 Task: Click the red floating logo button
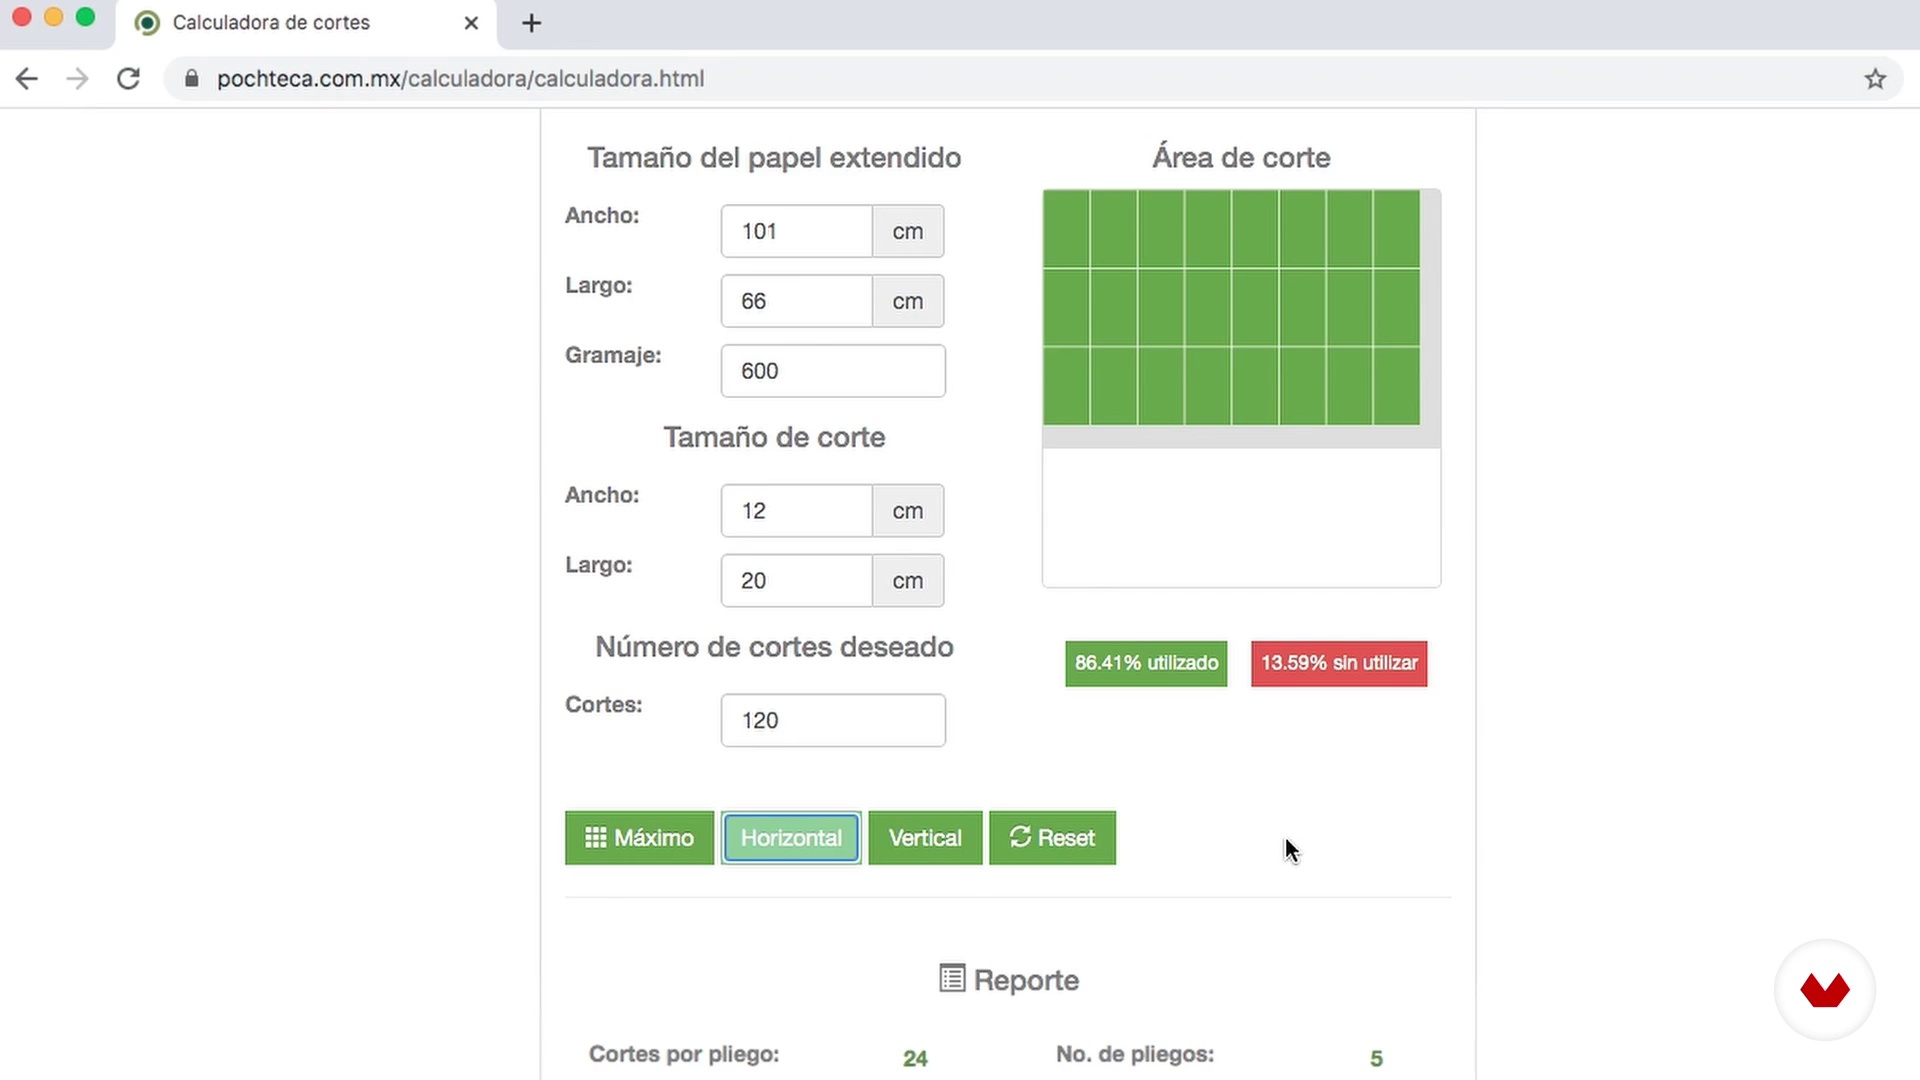tap(1825, 990)
